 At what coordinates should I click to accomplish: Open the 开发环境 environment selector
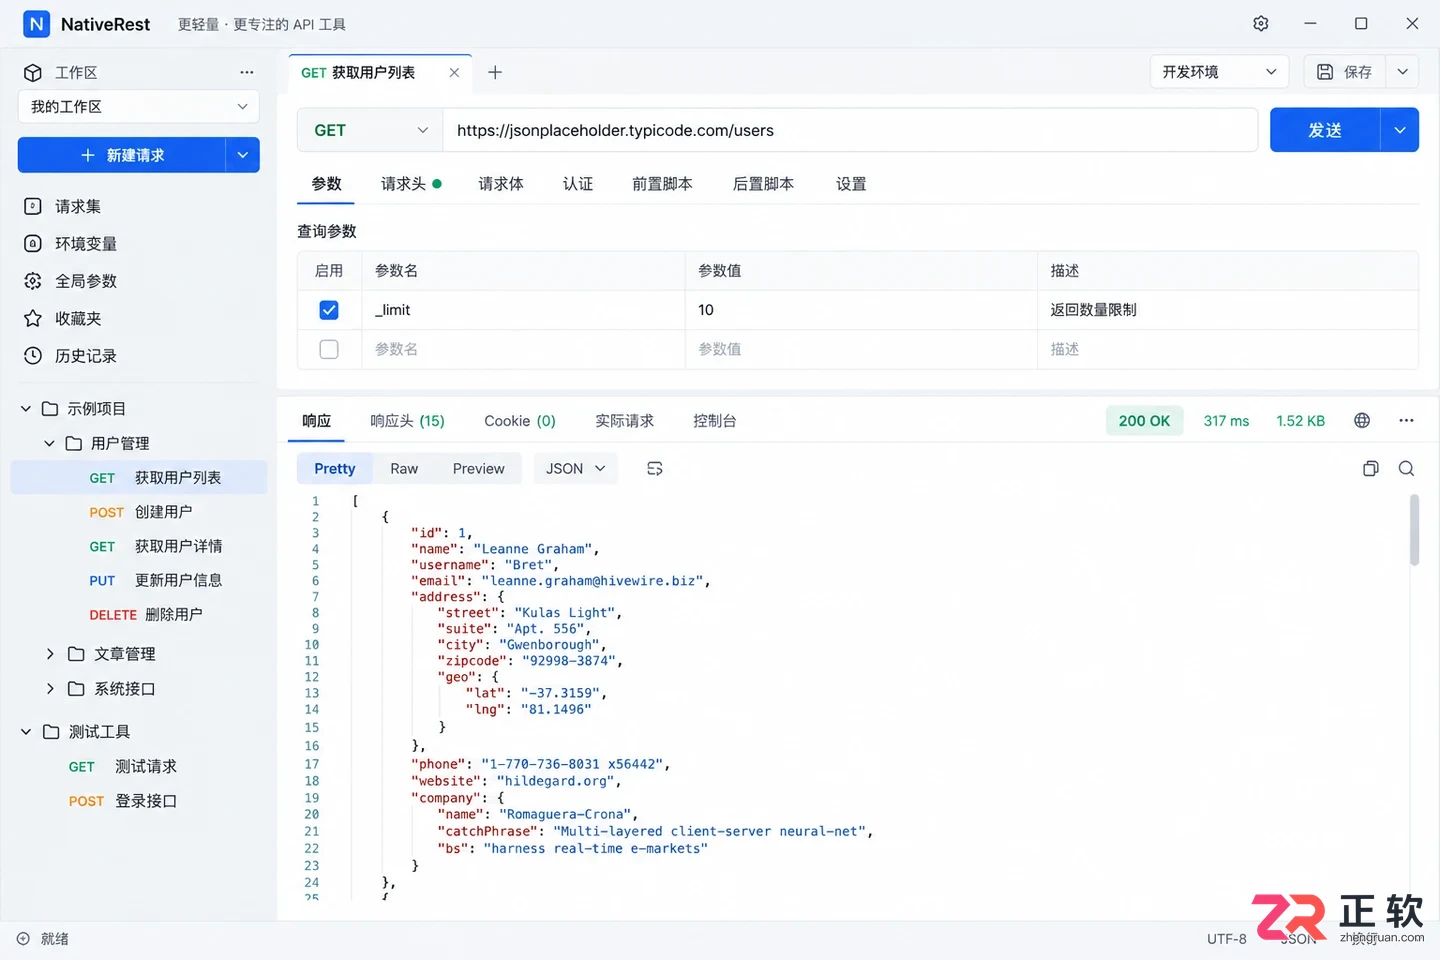(x=1219, y=72)
